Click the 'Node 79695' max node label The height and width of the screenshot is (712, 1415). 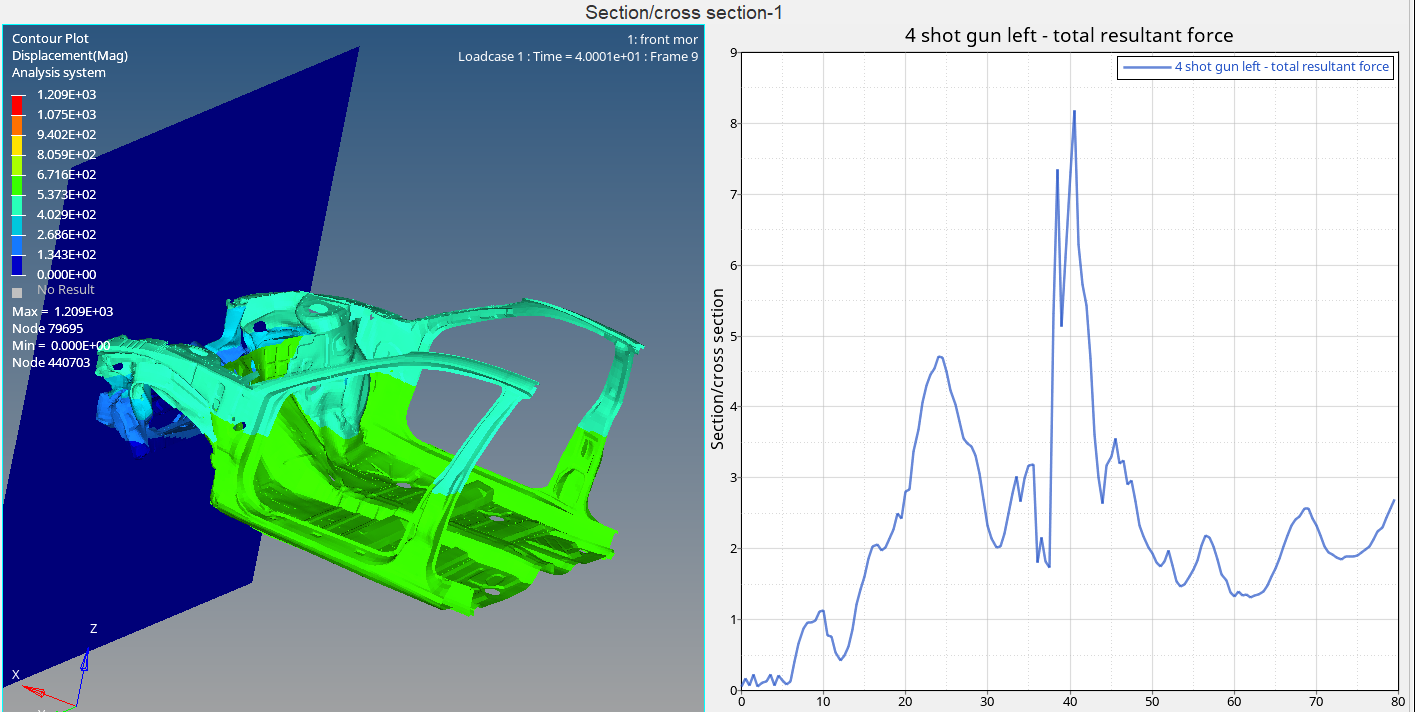48,329
